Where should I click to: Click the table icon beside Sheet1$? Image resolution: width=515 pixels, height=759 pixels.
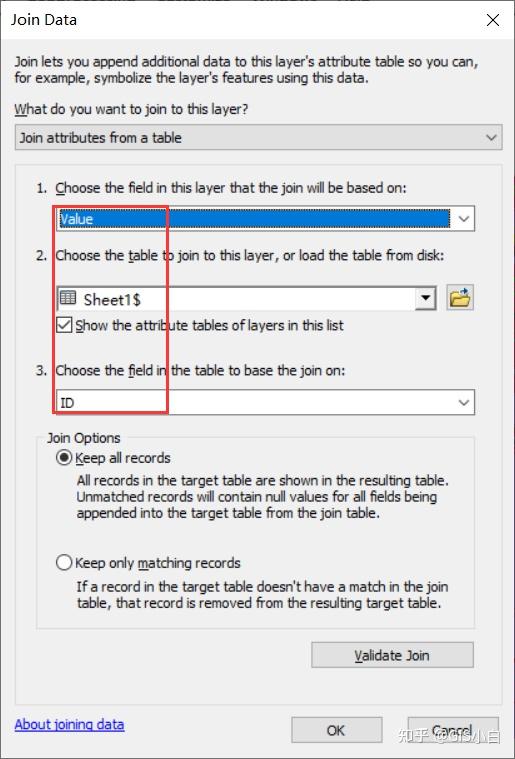click(68, 298)
